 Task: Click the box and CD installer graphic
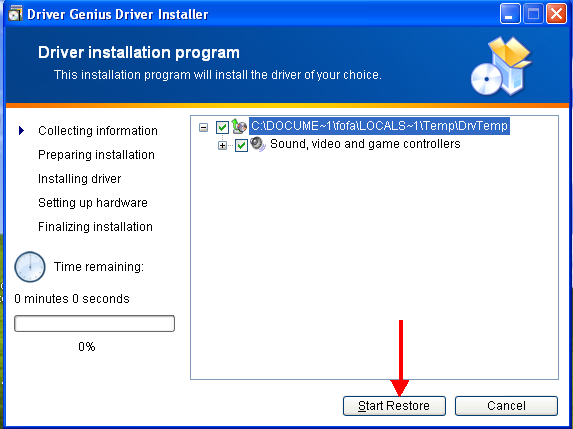click(501, 66)
